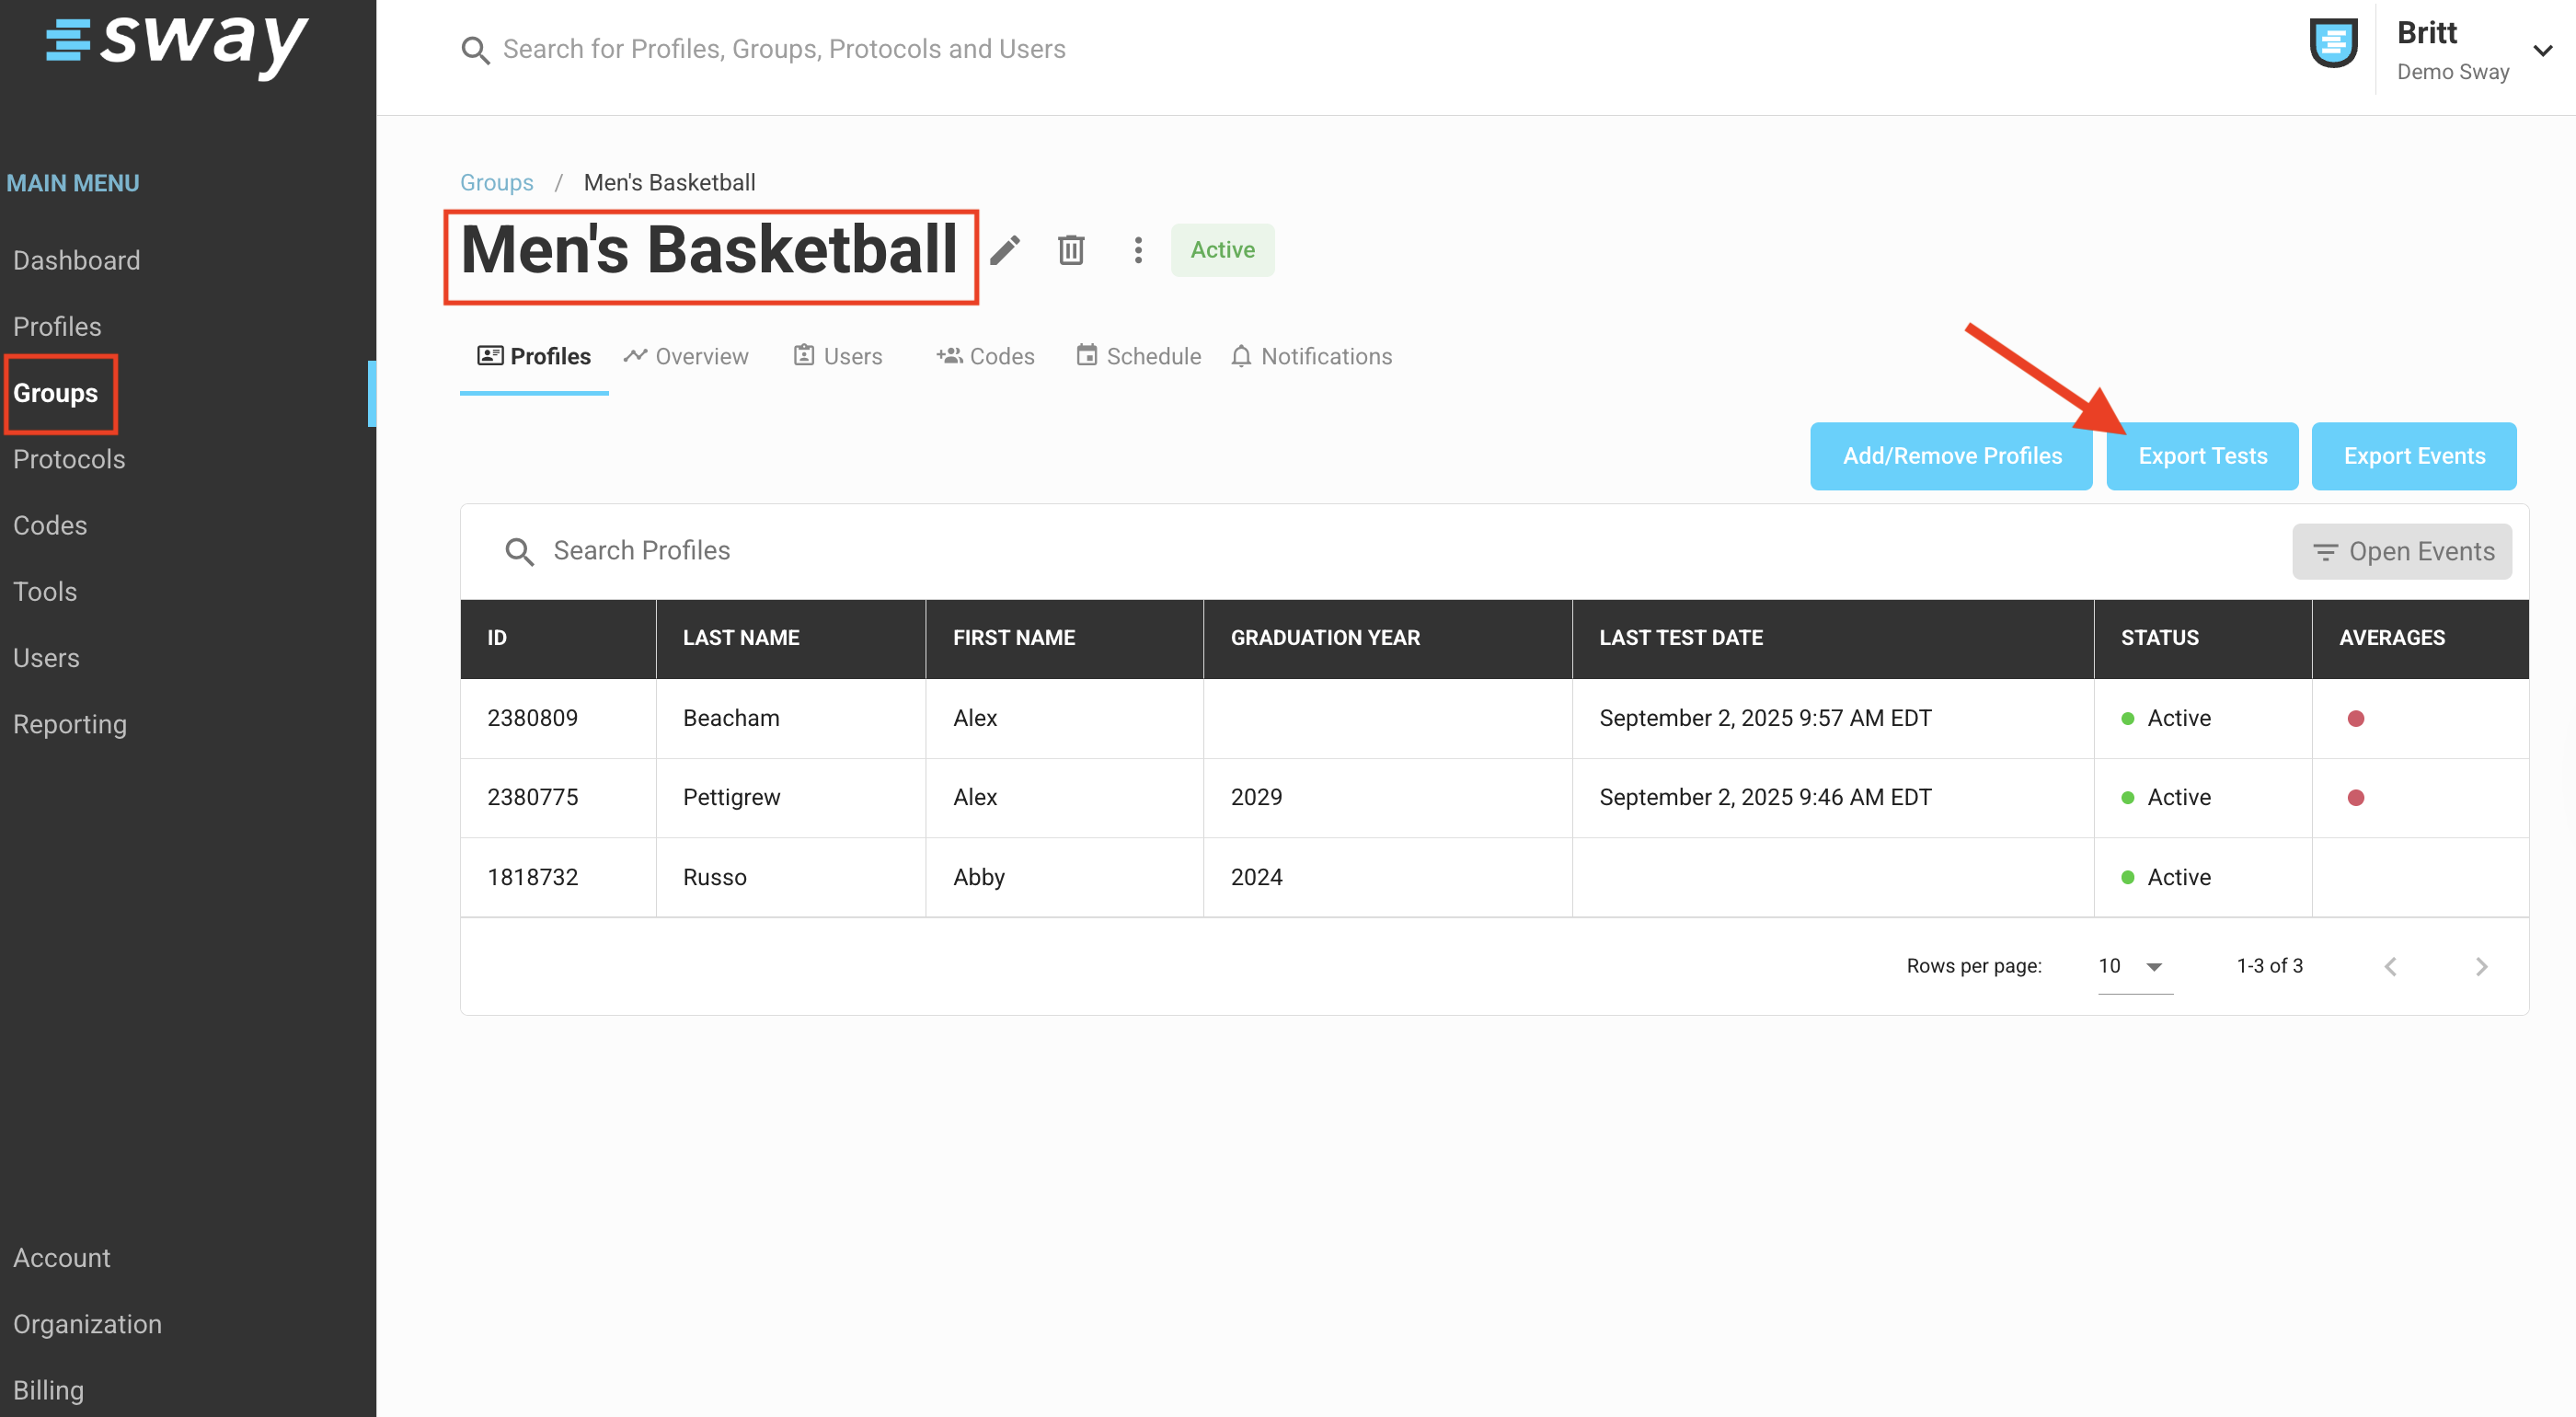The image size is (2576, 1417).
Task: Go to next page arrow
Action: (2481, 966)
